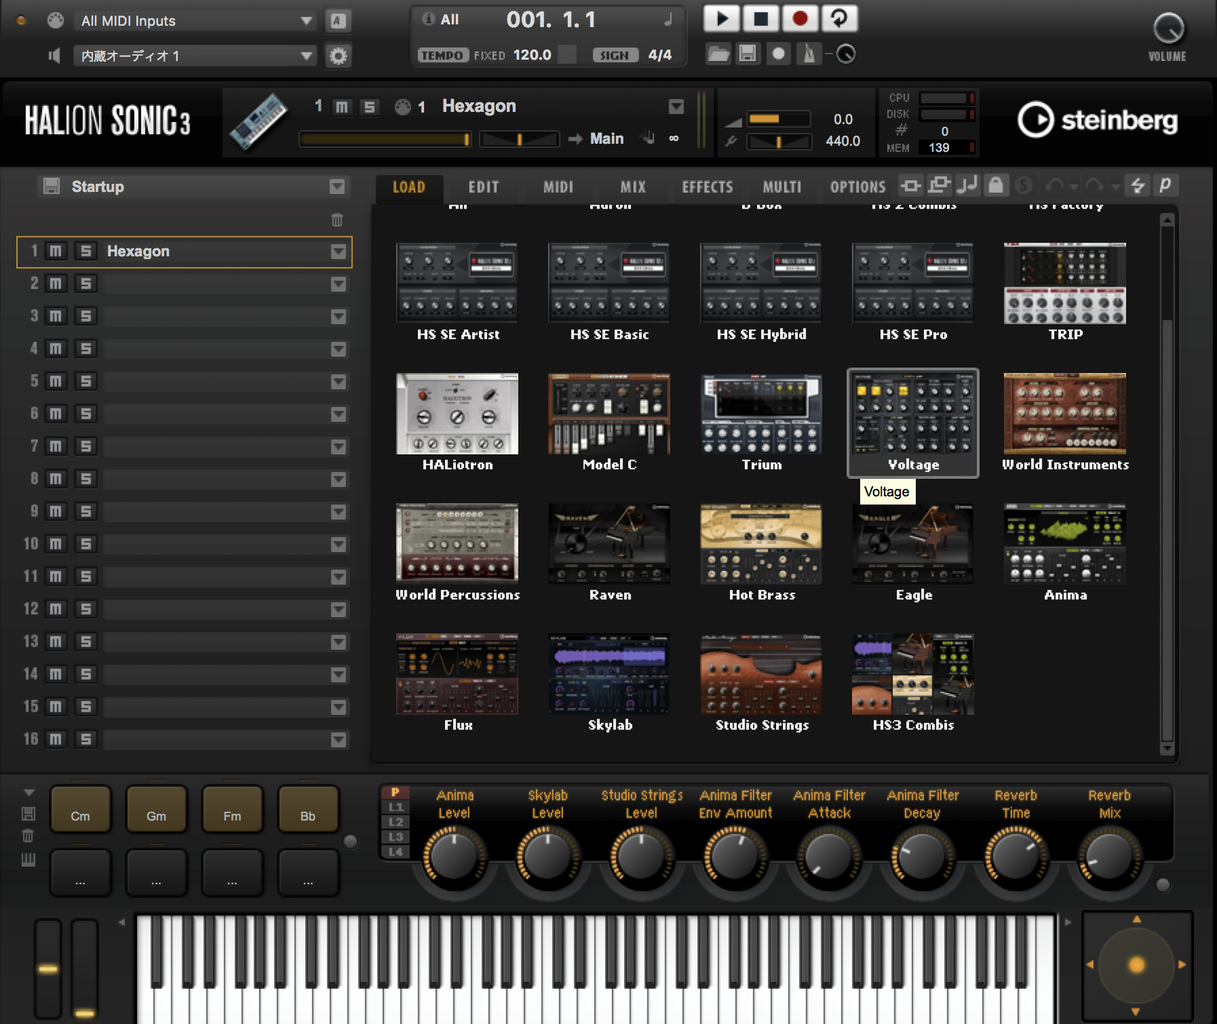Mute slot 2

pos(56,284)
